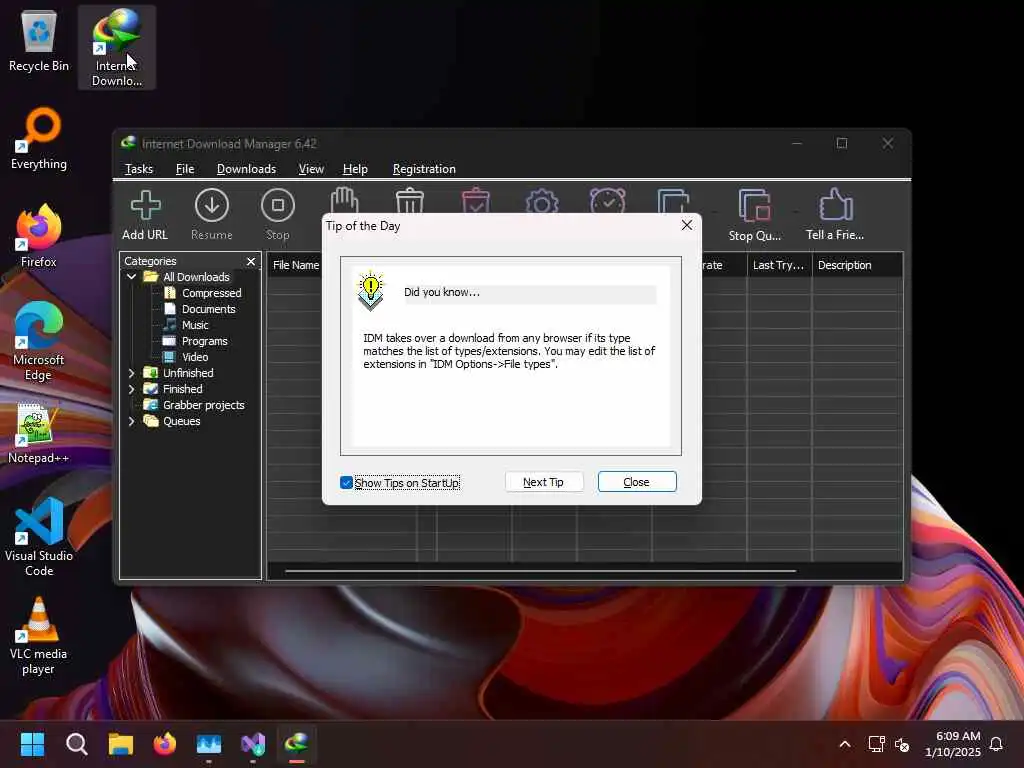This screenshot has height=768, width=1024.
Task: Open File Explorer from taskbar
Action: 121,744
